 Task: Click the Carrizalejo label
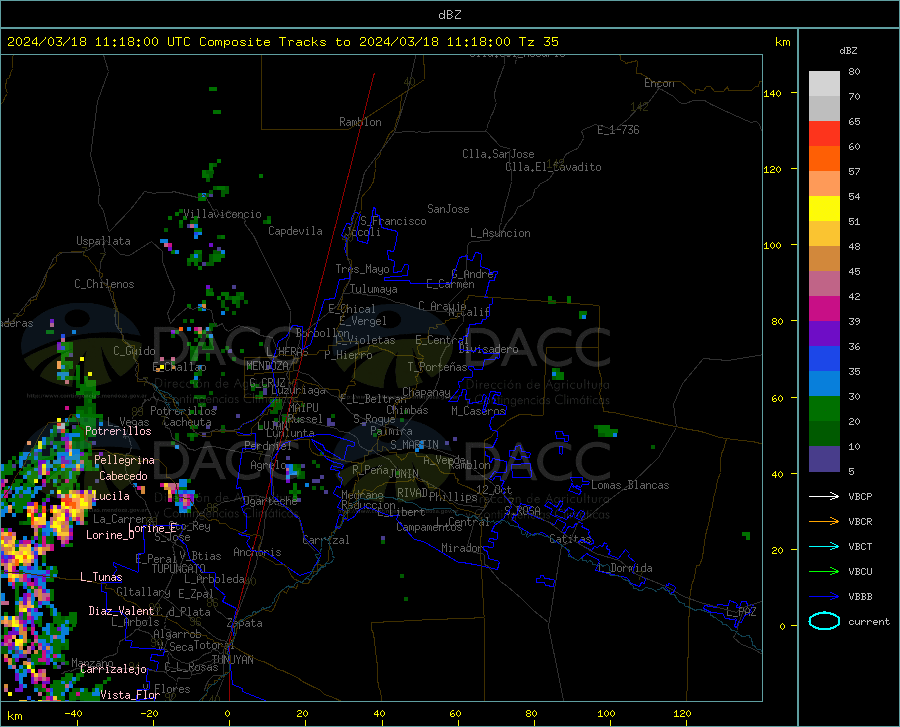pyautogui.click(x=113, y=669)
